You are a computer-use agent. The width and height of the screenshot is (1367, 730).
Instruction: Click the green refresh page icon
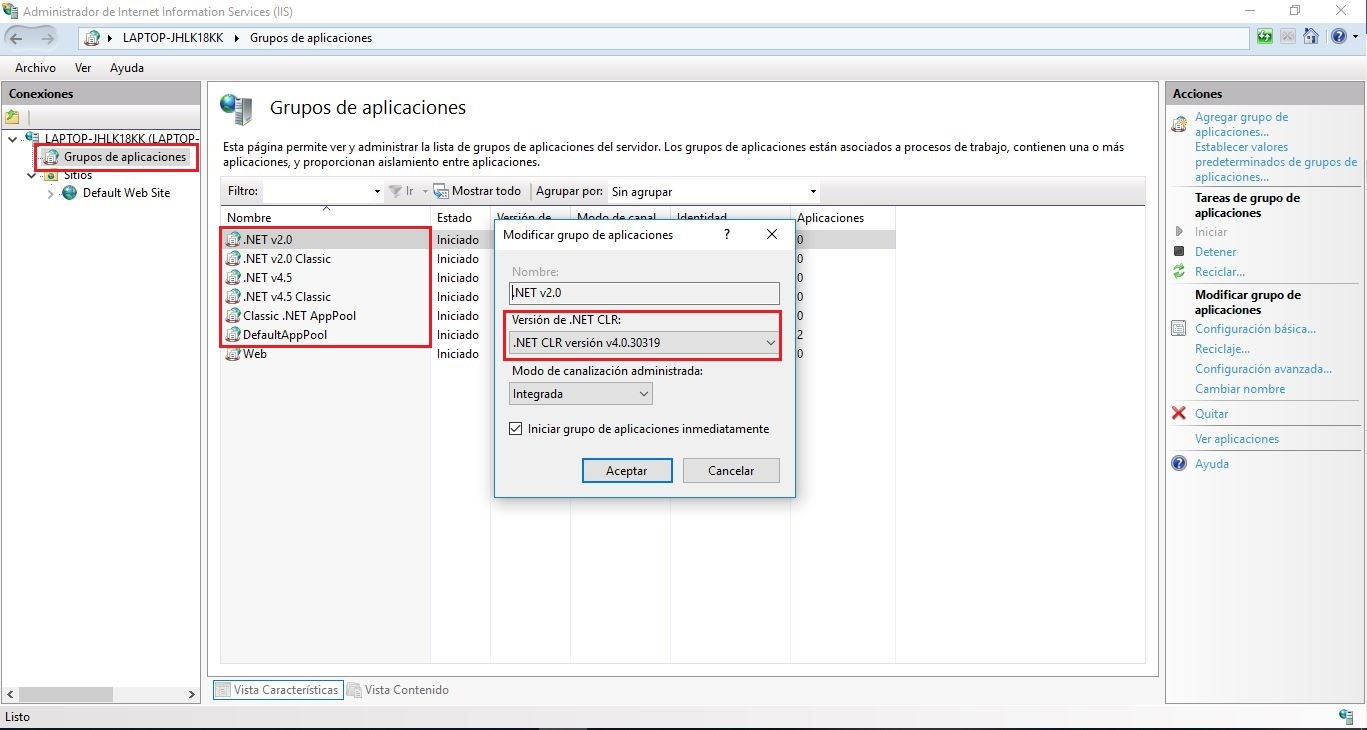click(x=1266, y=38)
